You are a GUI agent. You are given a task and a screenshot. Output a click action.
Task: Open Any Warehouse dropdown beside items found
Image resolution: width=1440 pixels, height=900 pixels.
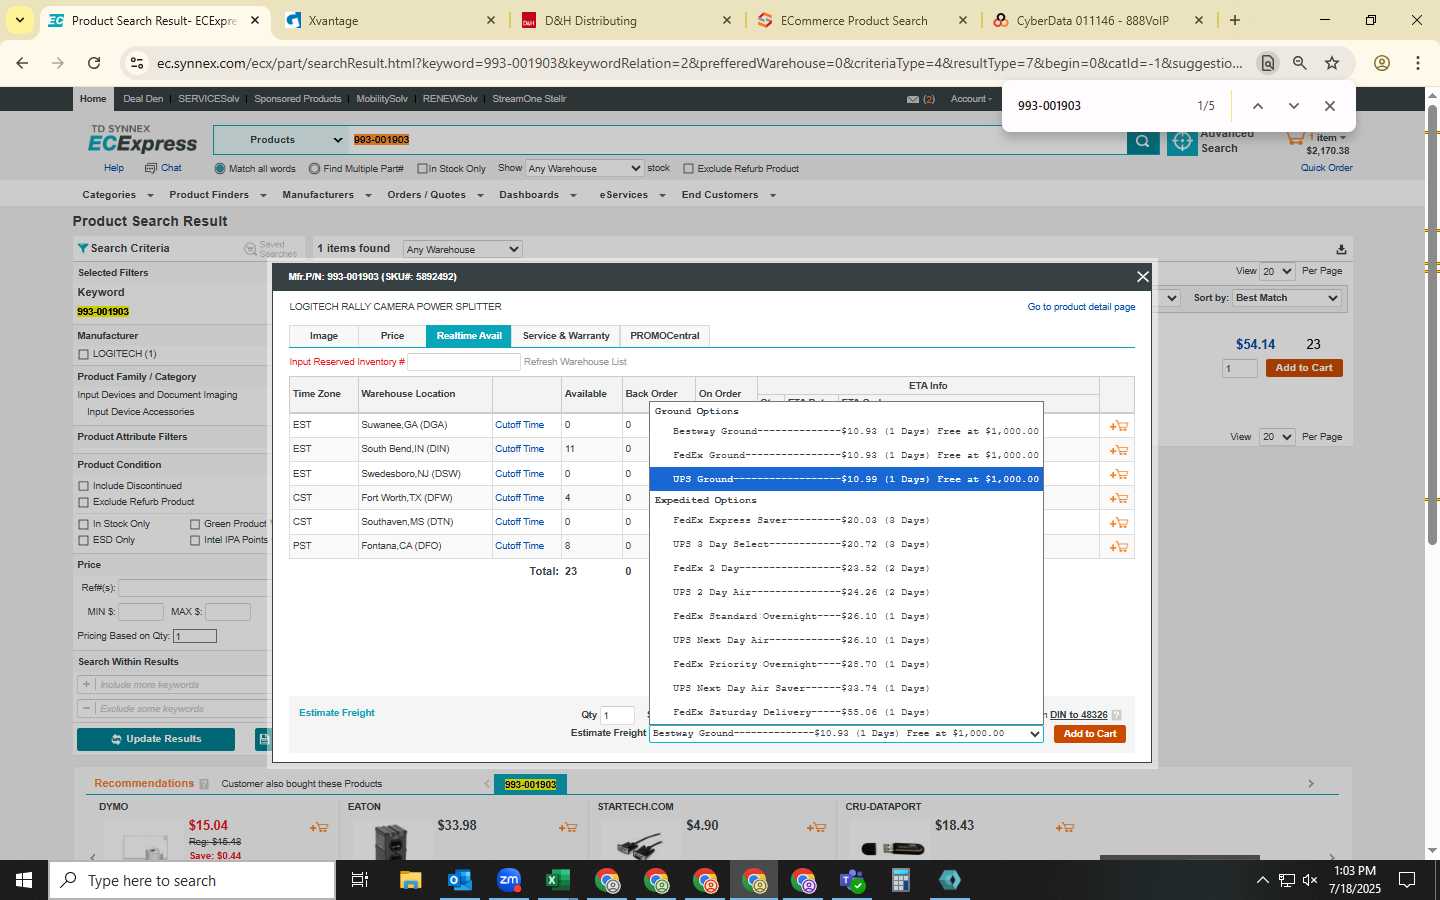(x=462, y=249)
